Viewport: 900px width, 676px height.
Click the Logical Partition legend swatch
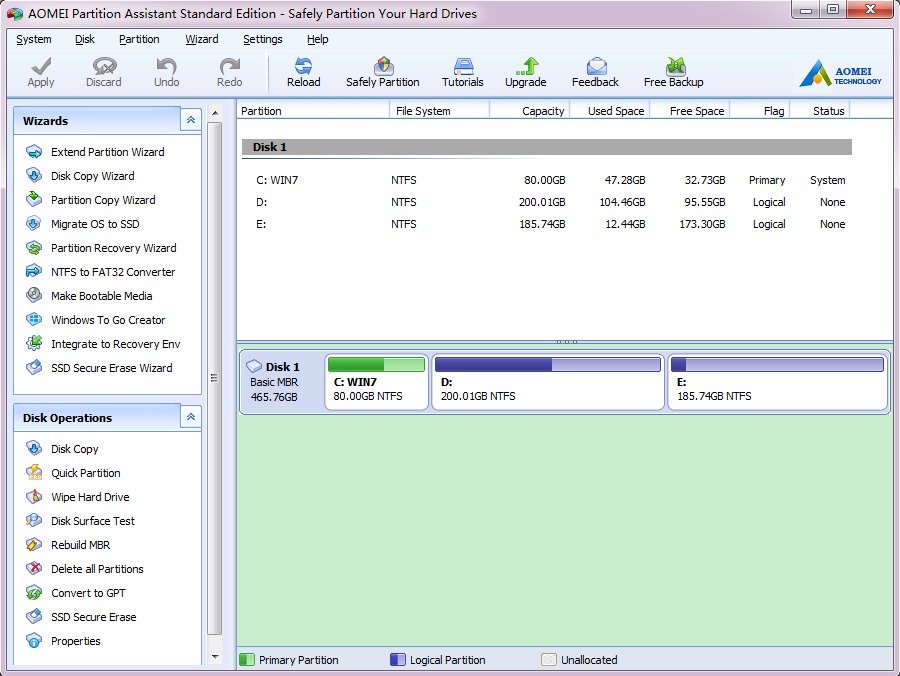click(397, 659)
